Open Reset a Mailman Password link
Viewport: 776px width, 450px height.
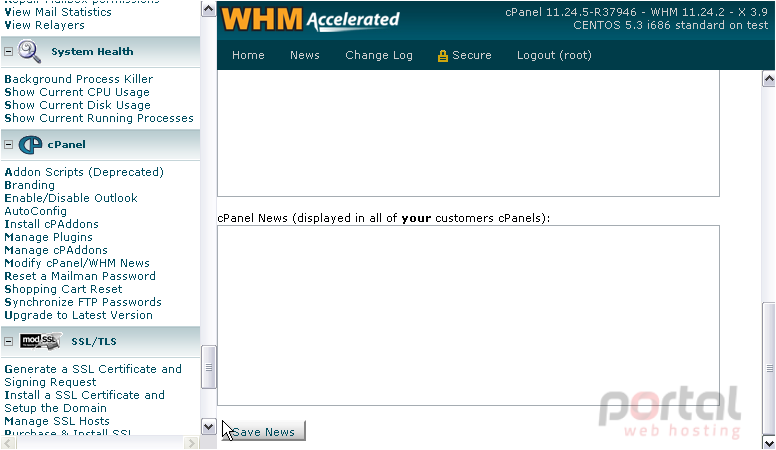click(x=80, y=276)
